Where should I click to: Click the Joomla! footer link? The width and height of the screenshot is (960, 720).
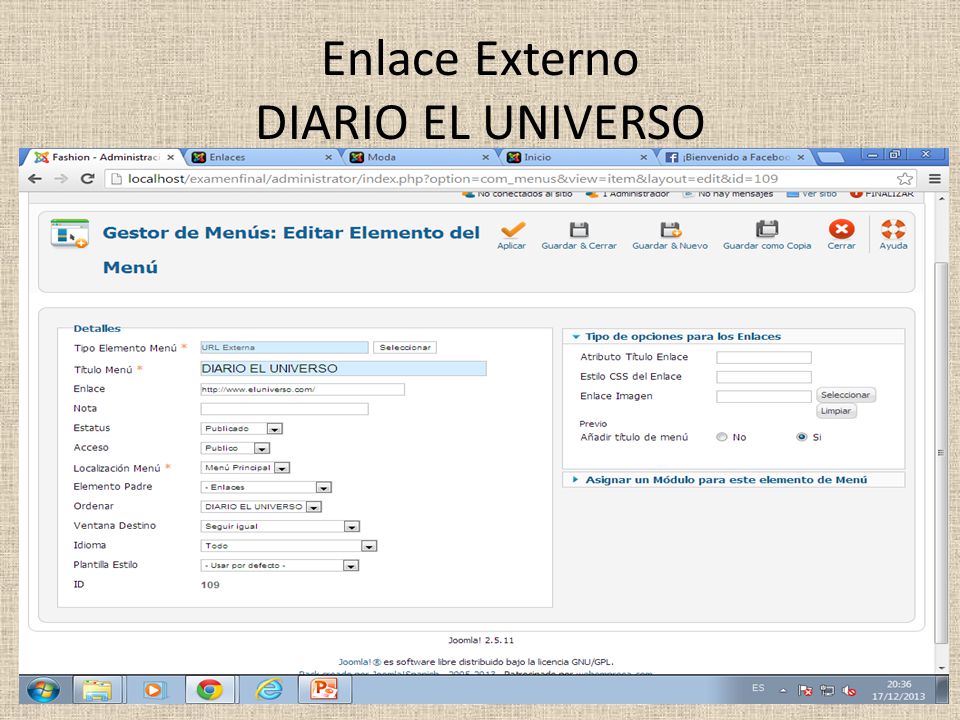[359, 662]
